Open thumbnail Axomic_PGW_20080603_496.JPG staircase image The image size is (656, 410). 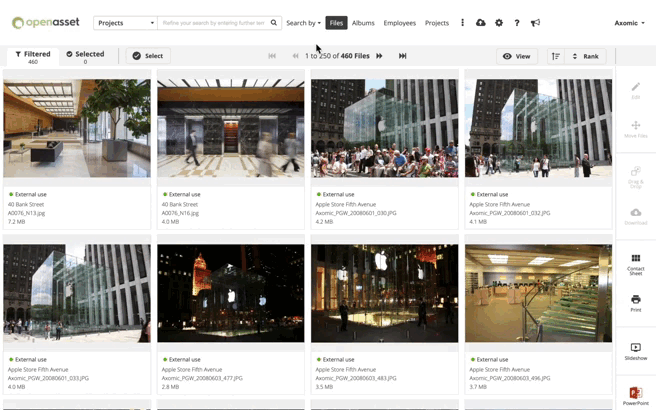click(538, 293)
